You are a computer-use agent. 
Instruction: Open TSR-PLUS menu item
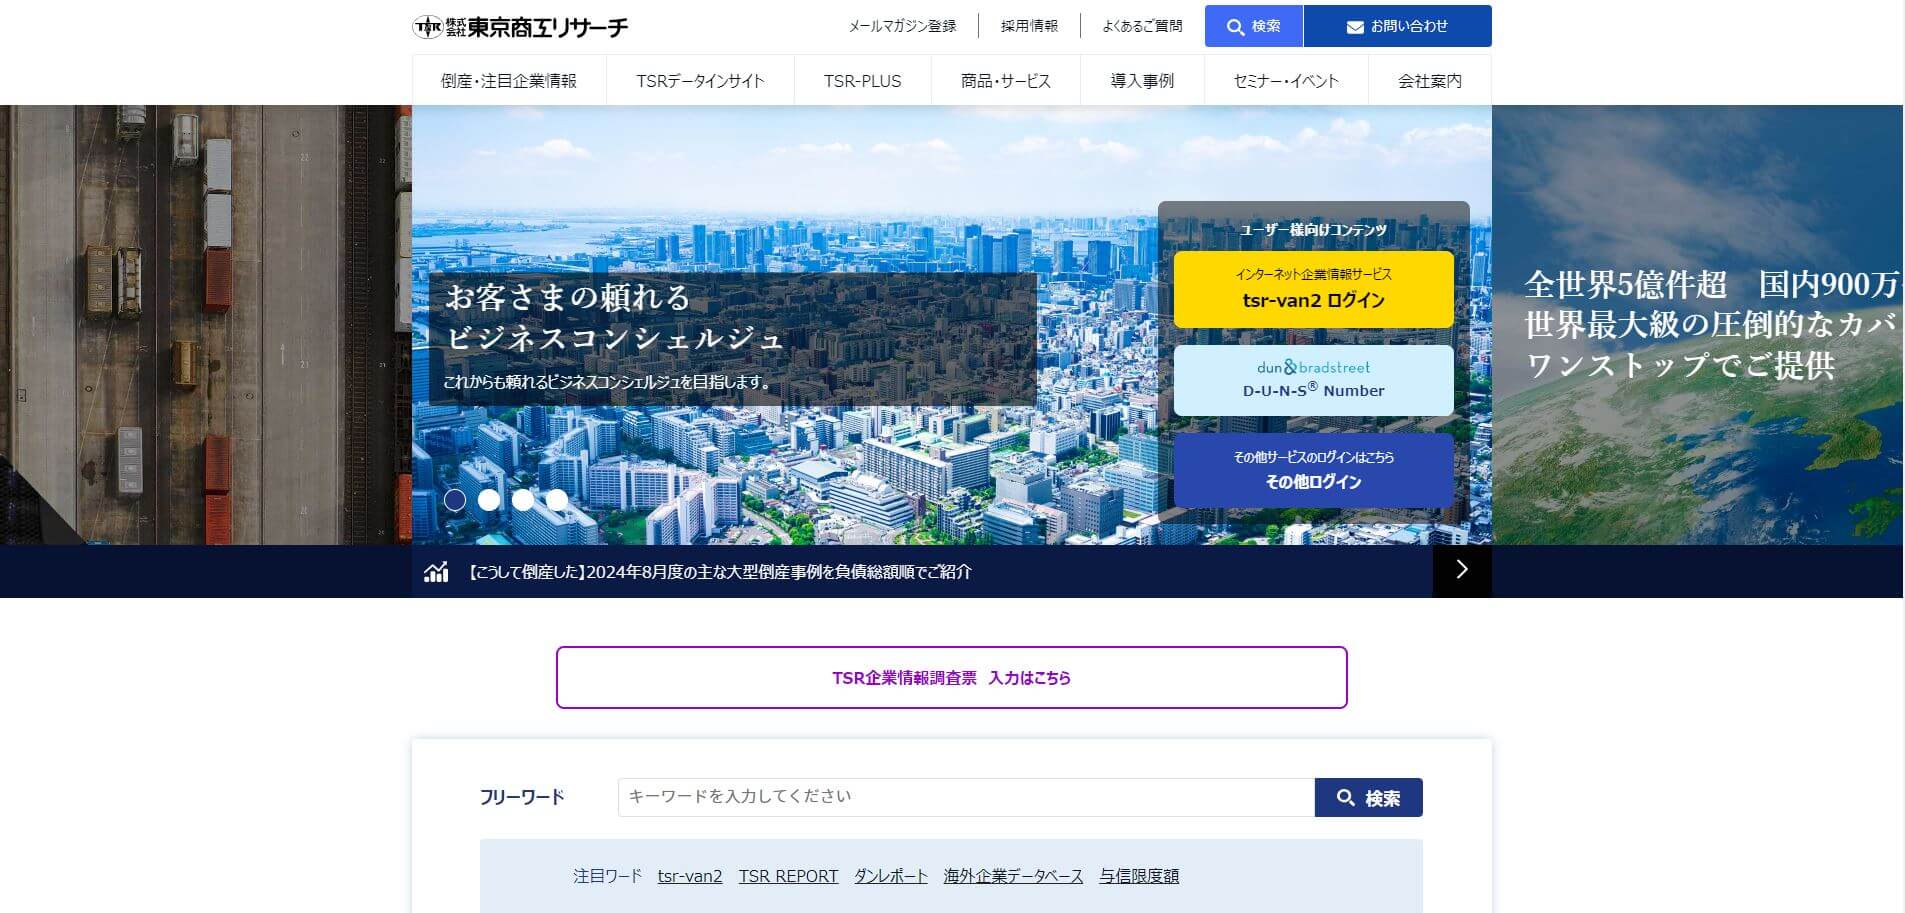[862, 81]
